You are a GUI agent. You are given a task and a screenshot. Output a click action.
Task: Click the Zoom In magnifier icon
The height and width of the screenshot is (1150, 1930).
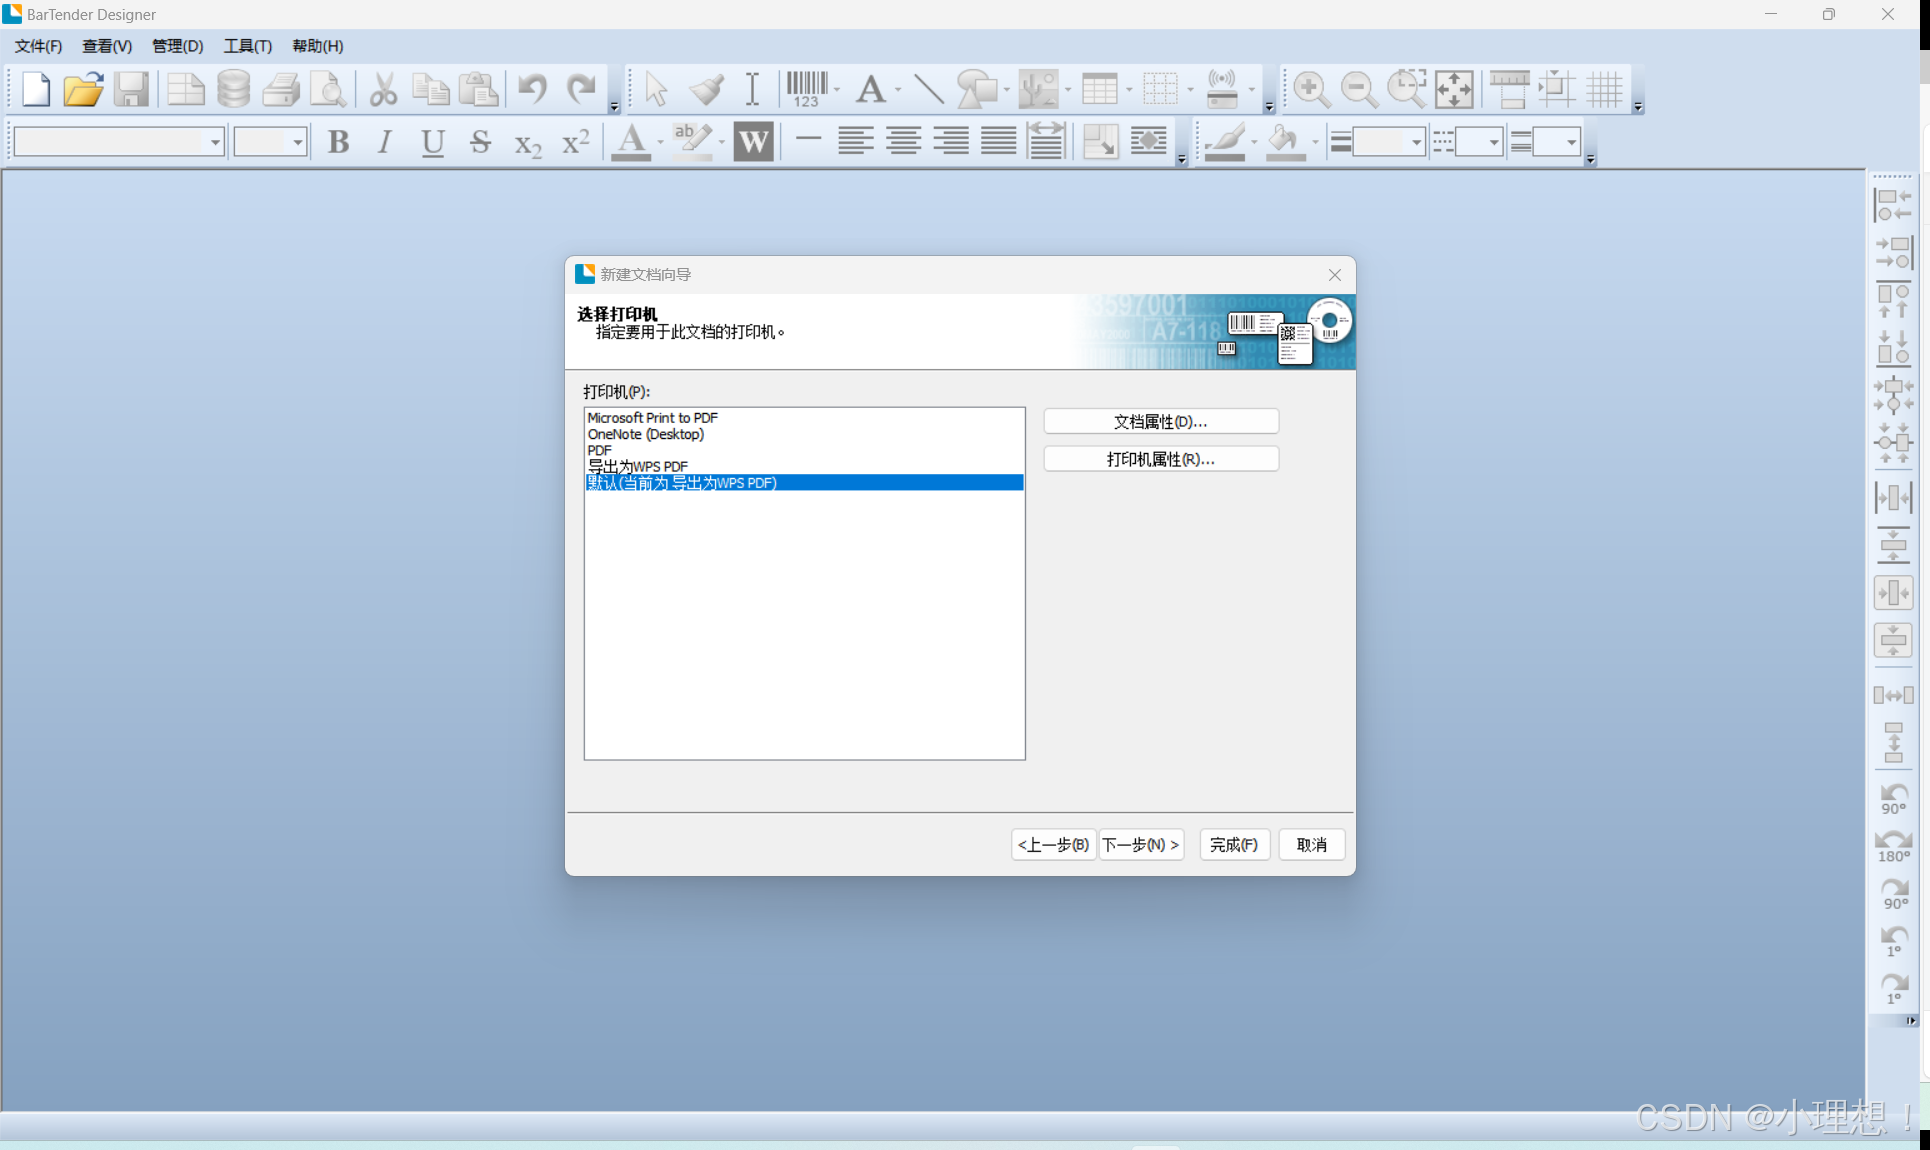click(x=1310, y=89)
